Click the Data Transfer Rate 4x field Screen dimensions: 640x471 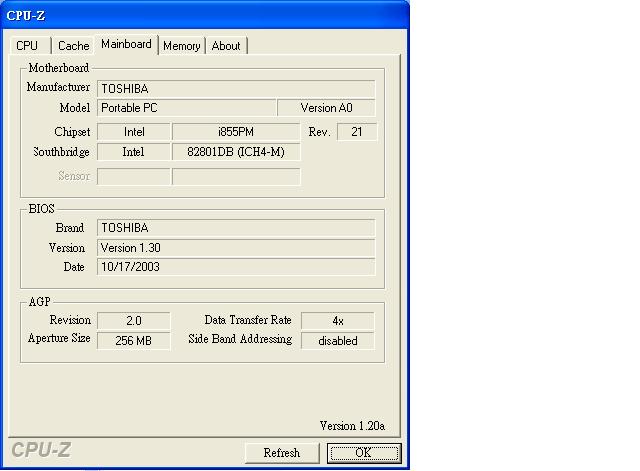(x=338, y=321)
